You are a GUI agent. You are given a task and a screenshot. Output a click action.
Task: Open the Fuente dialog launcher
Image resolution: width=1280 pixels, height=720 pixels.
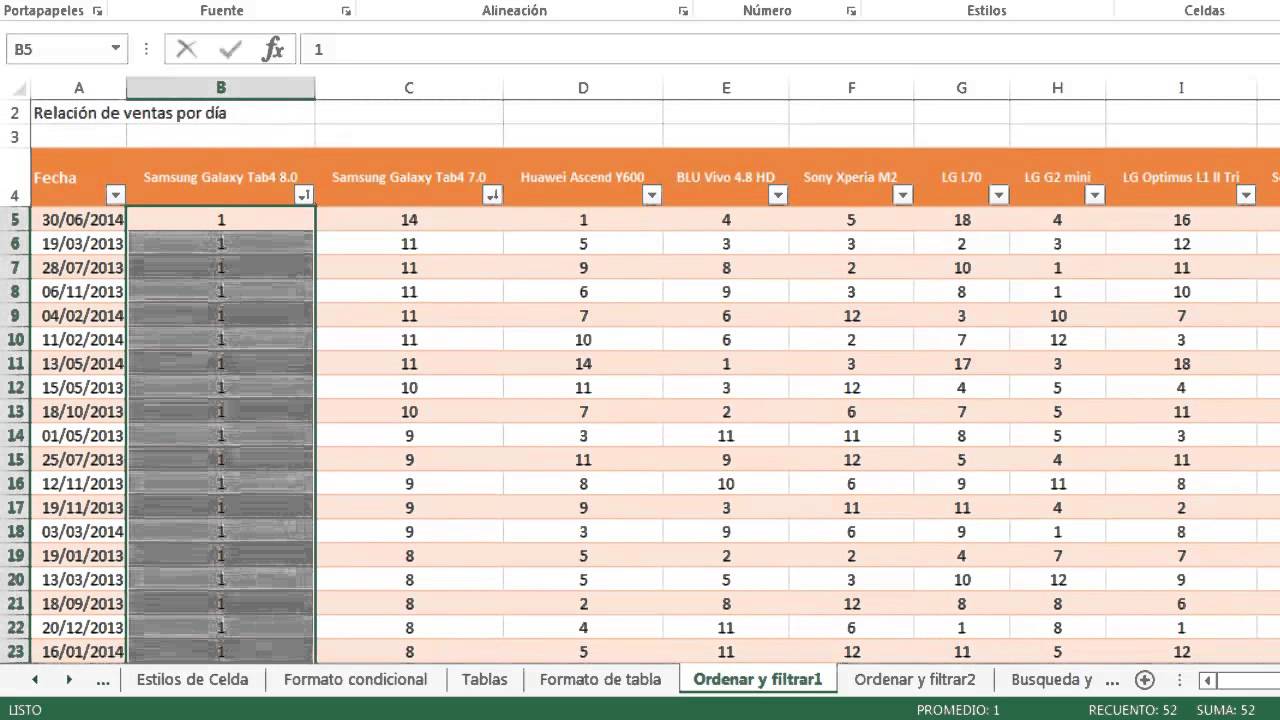pos(346,11)
